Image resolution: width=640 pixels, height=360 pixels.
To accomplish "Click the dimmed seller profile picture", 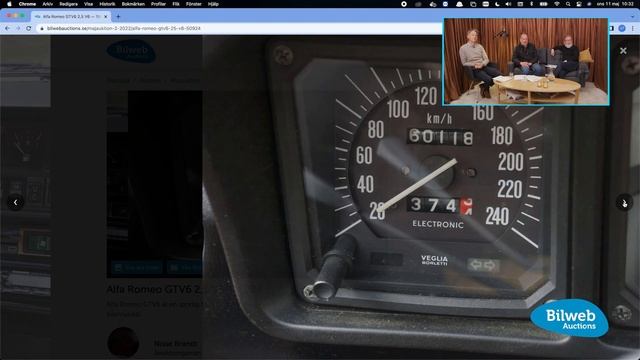I will pyautogui.click(x=123, y=342).
